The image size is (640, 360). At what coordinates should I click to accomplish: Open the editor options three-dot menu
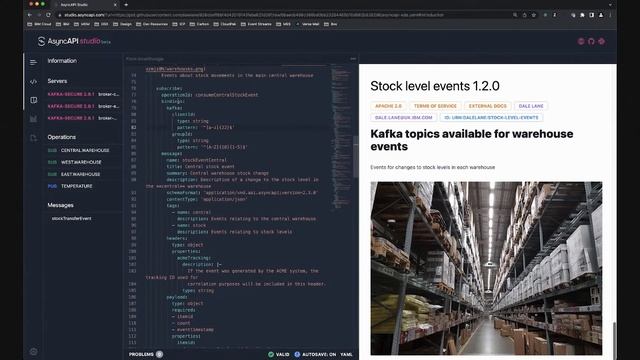point(353,59)
